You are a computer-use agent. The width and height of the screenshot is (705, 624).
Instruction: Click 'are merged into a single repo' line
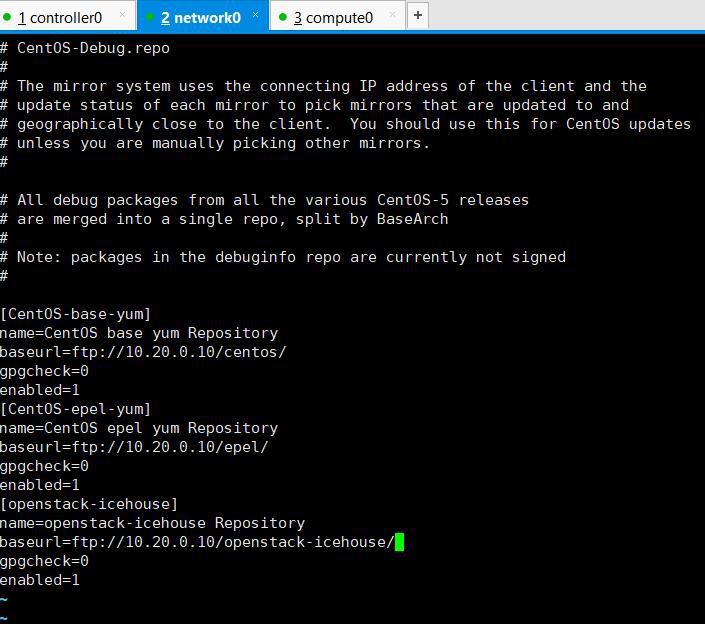click(x=224, y=219)
